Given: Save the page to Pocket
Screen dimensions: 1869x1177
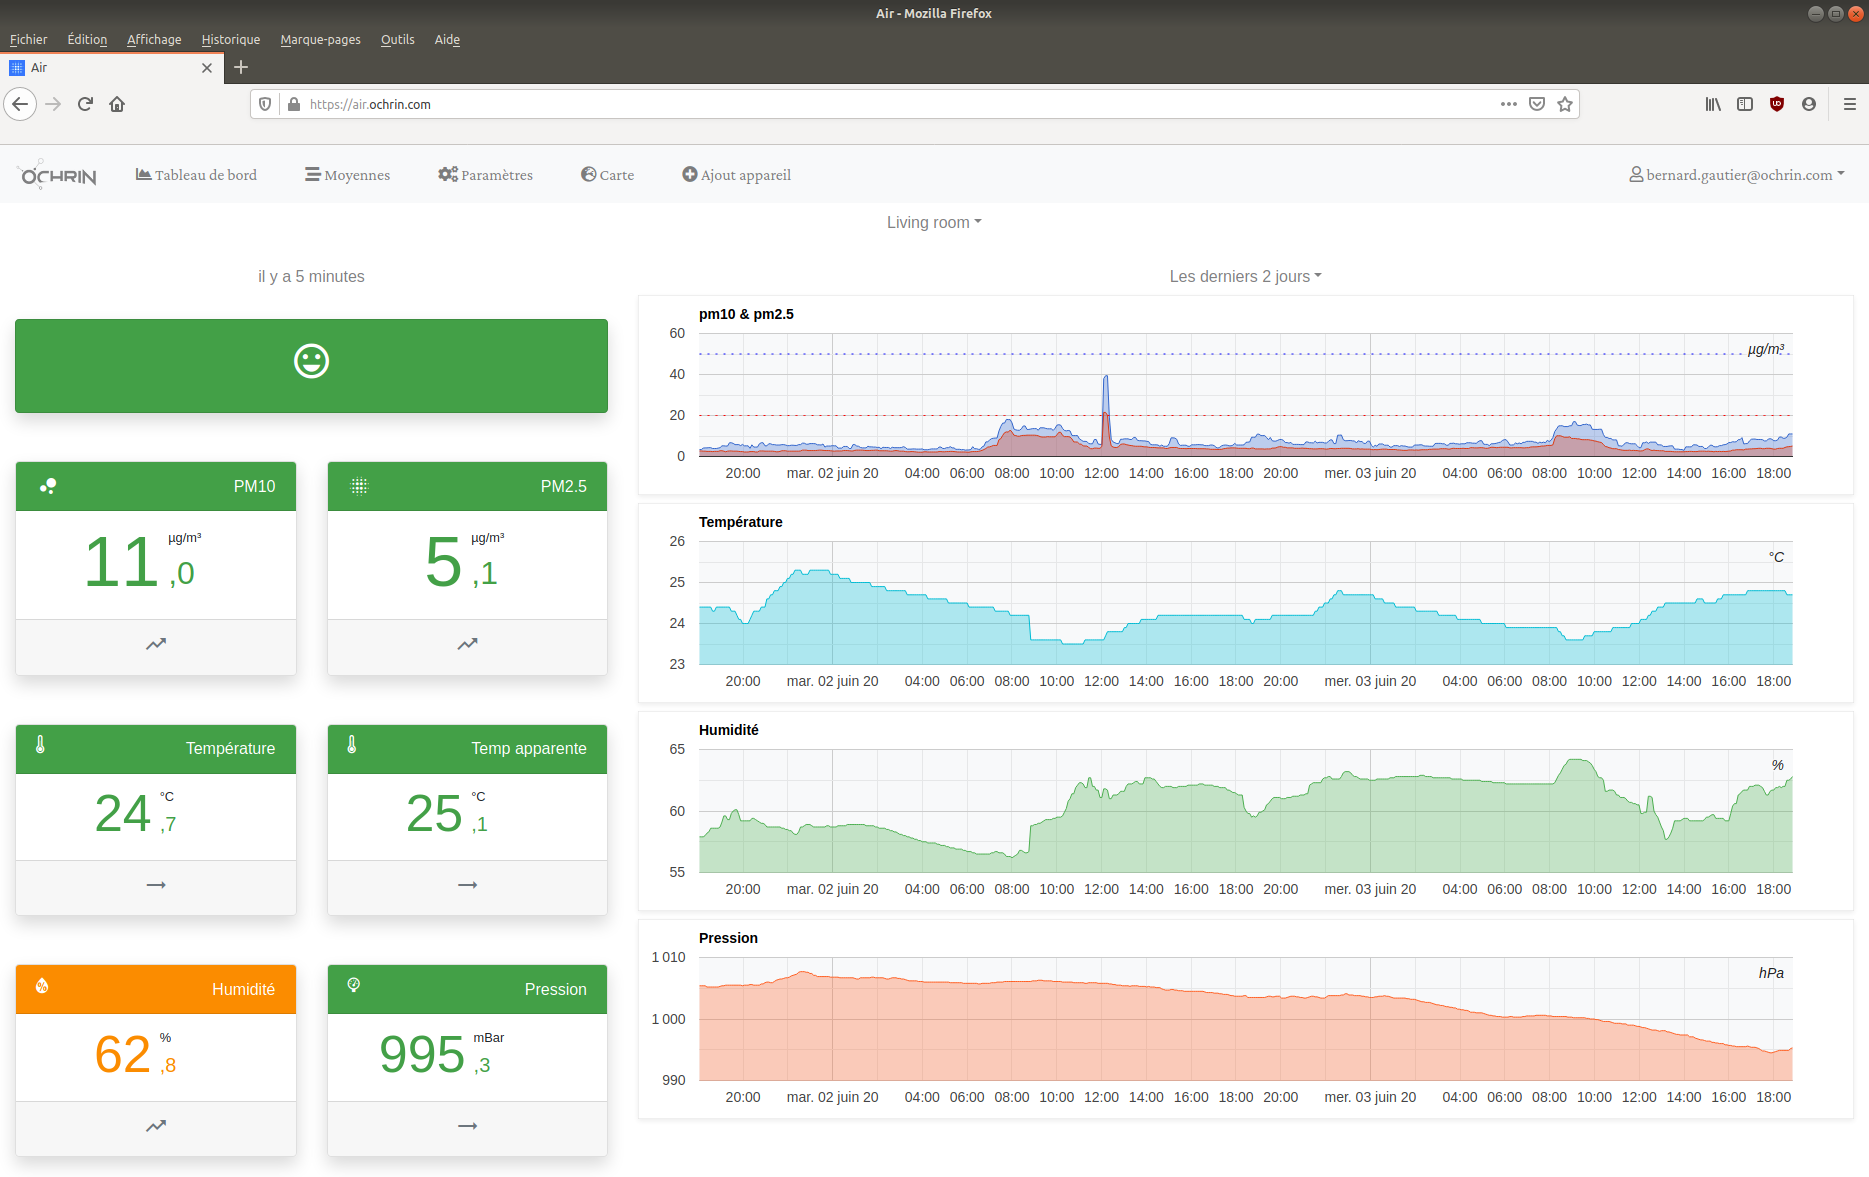Looking at the screenshot, I should point(1537,104).
